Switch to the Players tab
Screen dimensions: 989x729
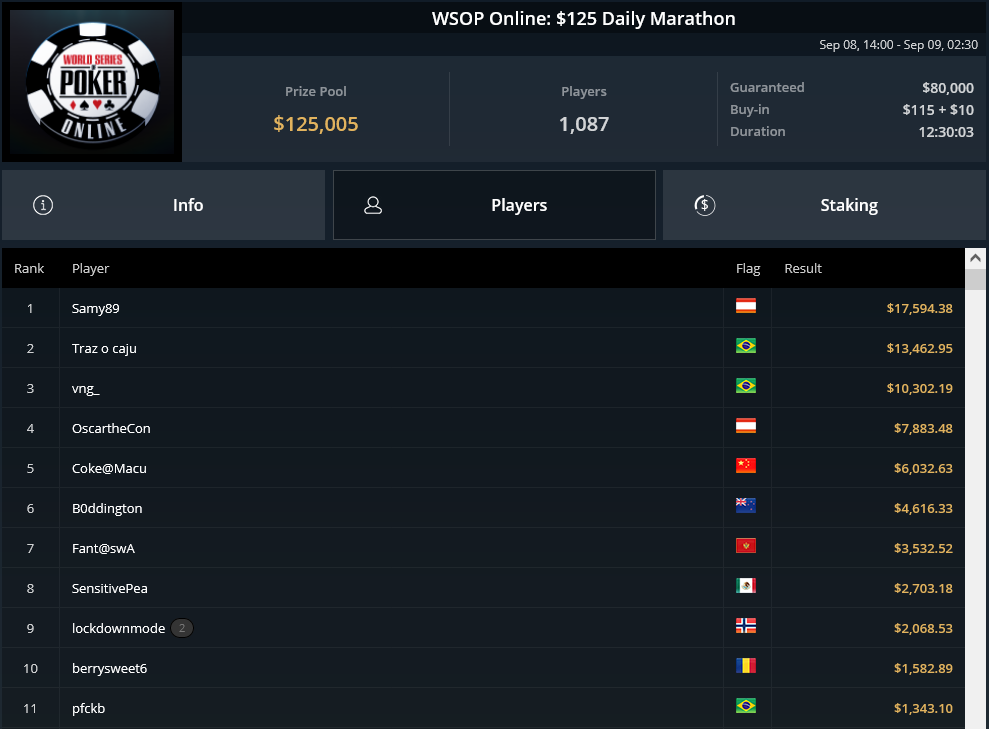pos(494,205)
